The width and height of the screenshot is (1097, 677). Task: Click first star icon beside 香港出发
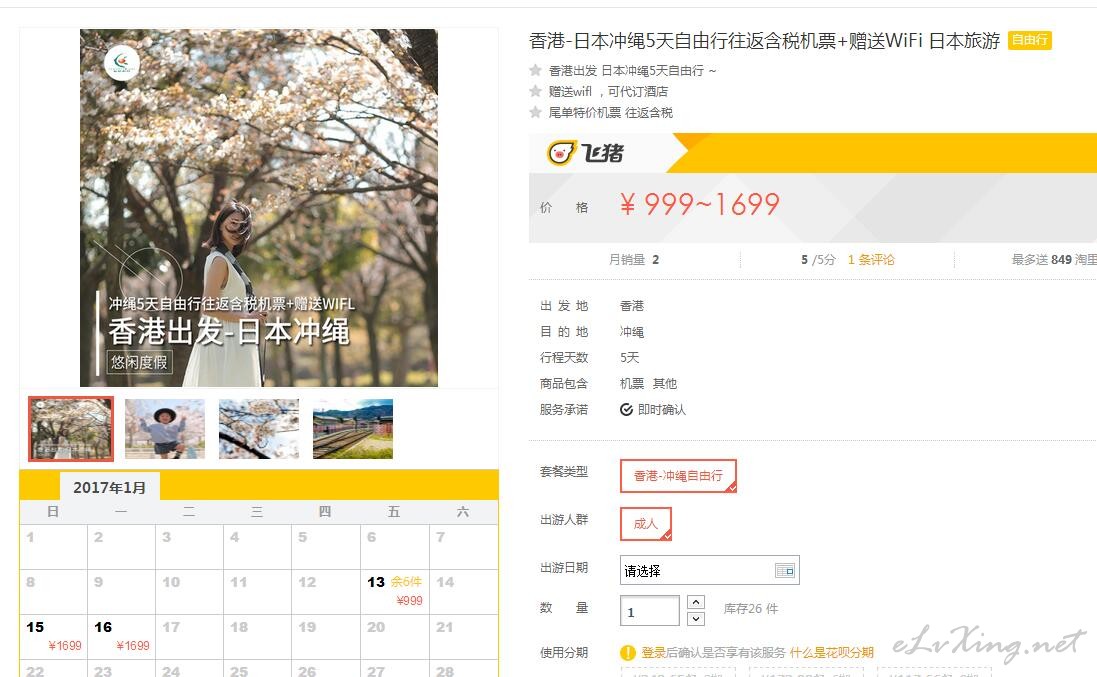[x=535, y=70]
